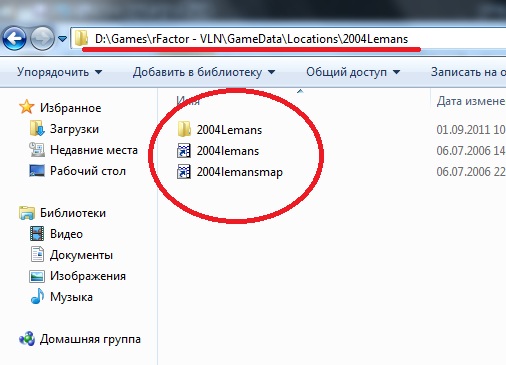Click the Рабочий стол monitor icon
506x365 pixels.
click(x=37, y=171)
